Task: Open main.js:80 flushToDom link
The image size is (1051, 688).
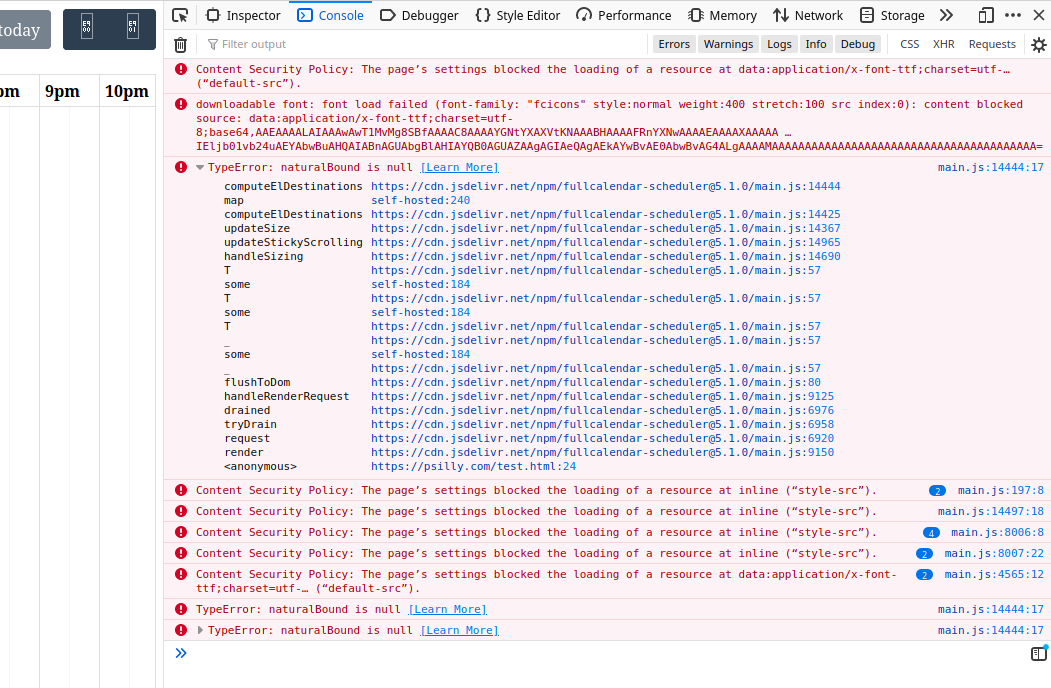Action: 595,383
